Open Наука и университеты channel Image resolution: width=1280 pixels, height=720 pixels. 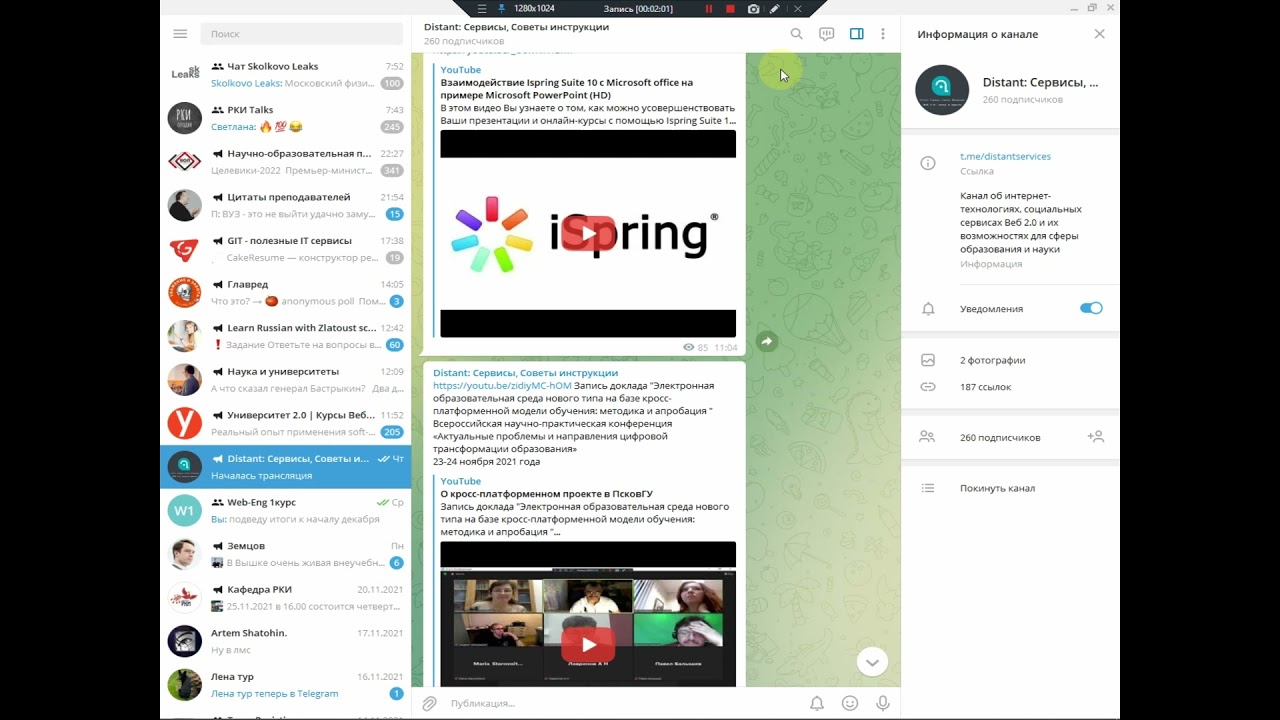285,379
